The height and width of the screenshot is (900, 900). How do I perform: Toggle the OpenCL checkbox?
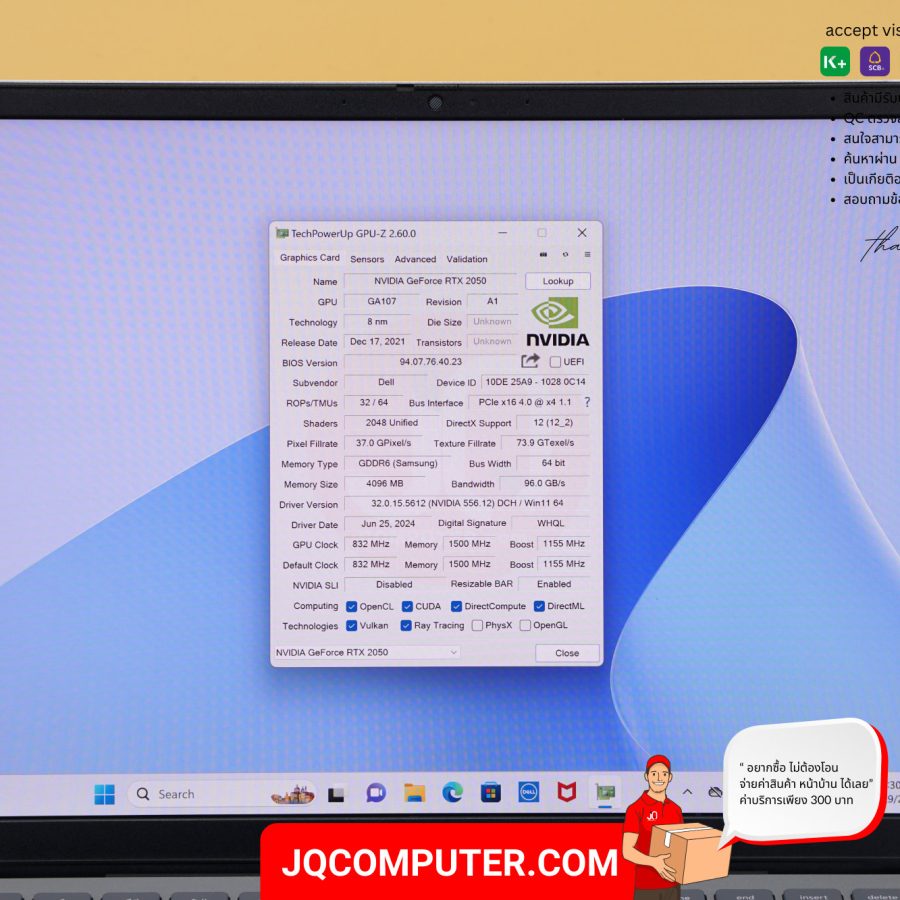(352, 607)
